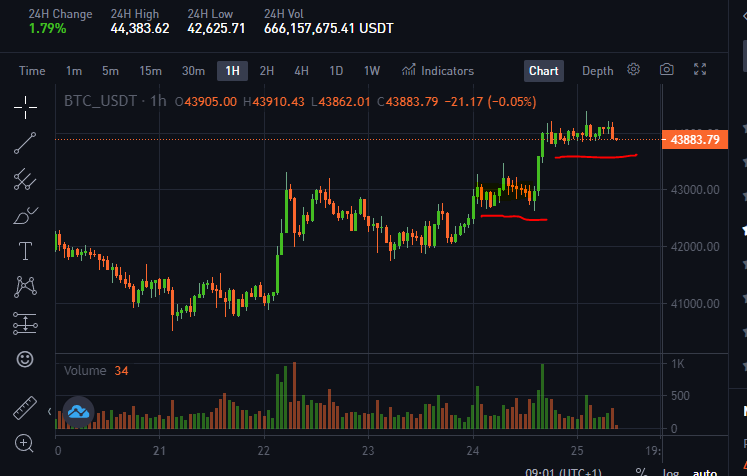
Task: Click date label 22 on time axis
Action: [263, 451]
